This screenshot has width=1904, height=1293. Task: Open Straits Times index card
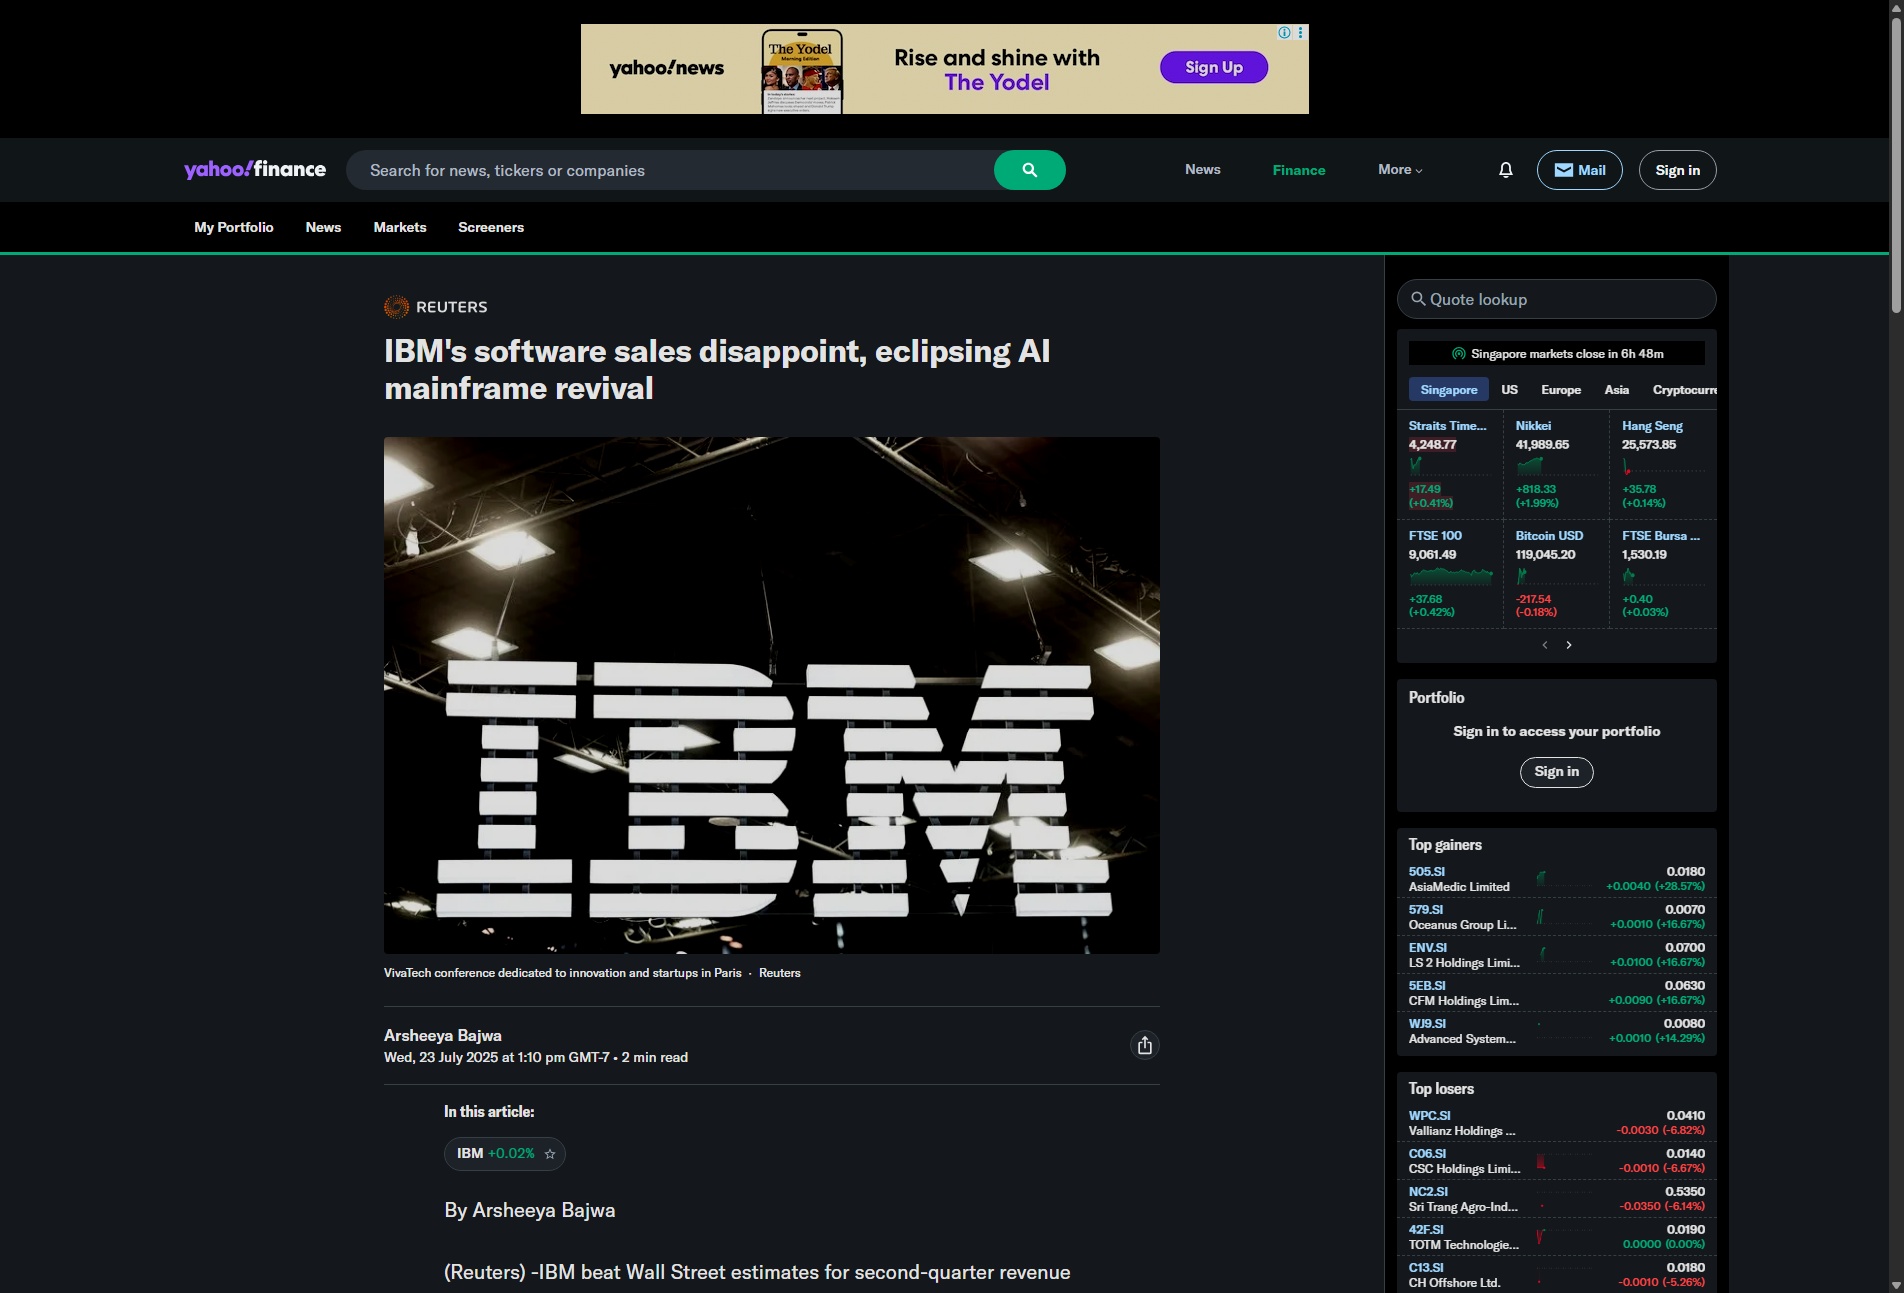click(1449, 464)
